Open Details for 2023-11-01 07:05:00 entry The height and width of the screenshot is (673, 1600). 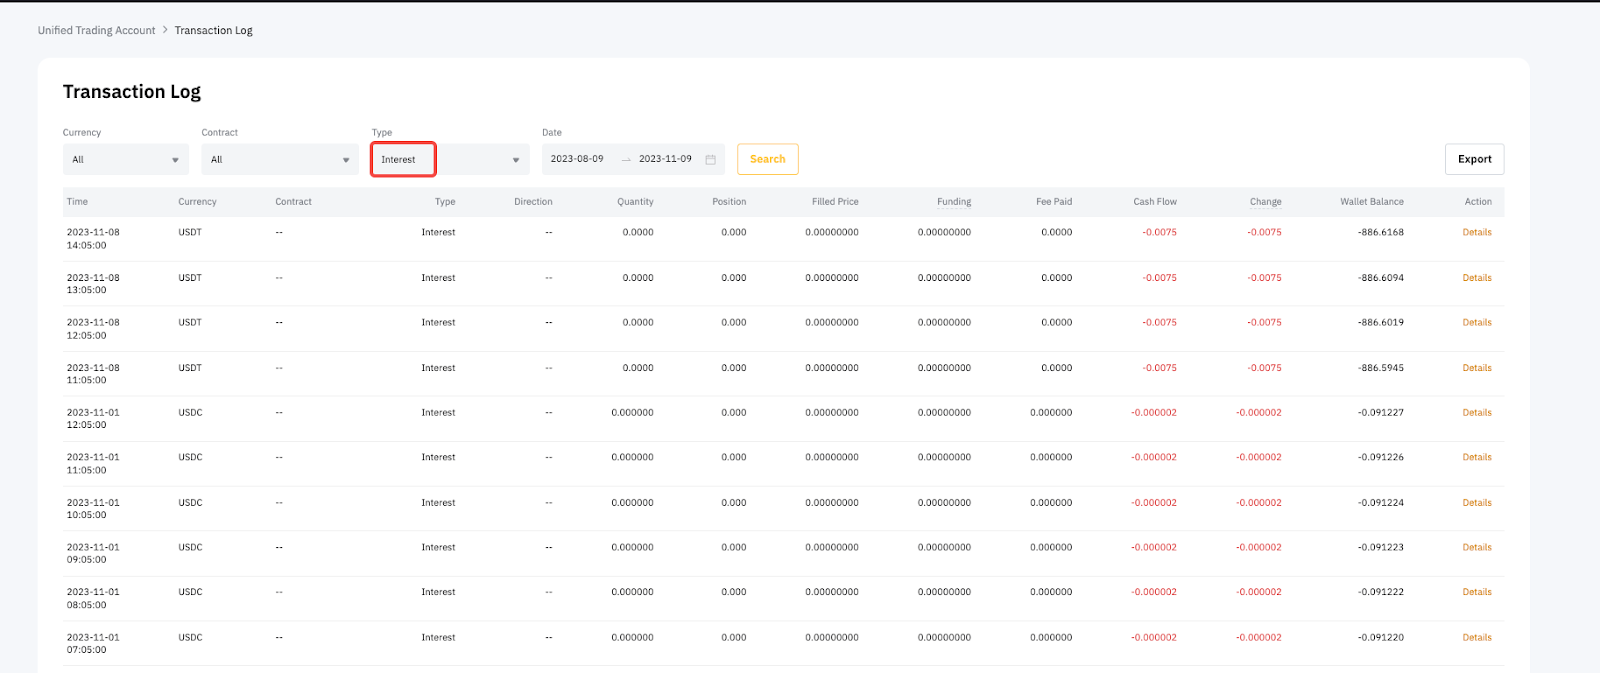coord(1476,637)
